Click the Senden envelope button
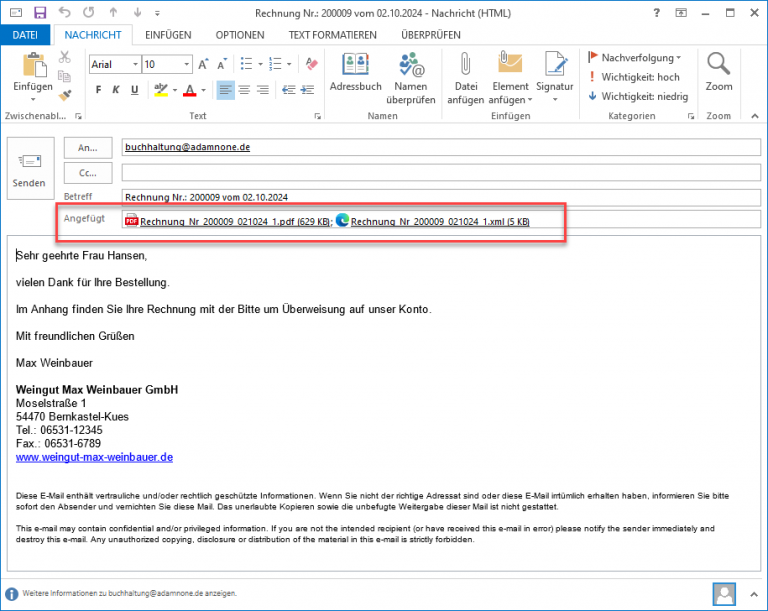This screenshot has width=768, height=611. [29, 170]
